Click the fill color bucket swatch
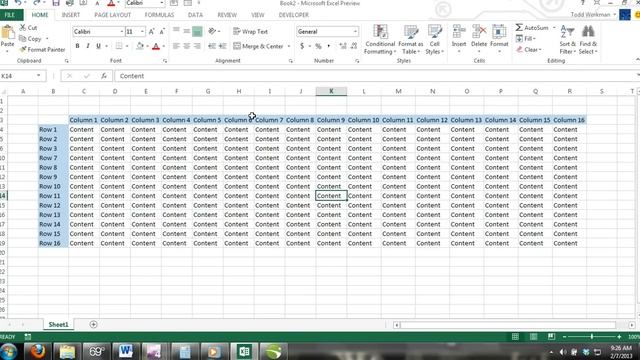Viewport: 640px width, 360px height. (x=140, y=46)
